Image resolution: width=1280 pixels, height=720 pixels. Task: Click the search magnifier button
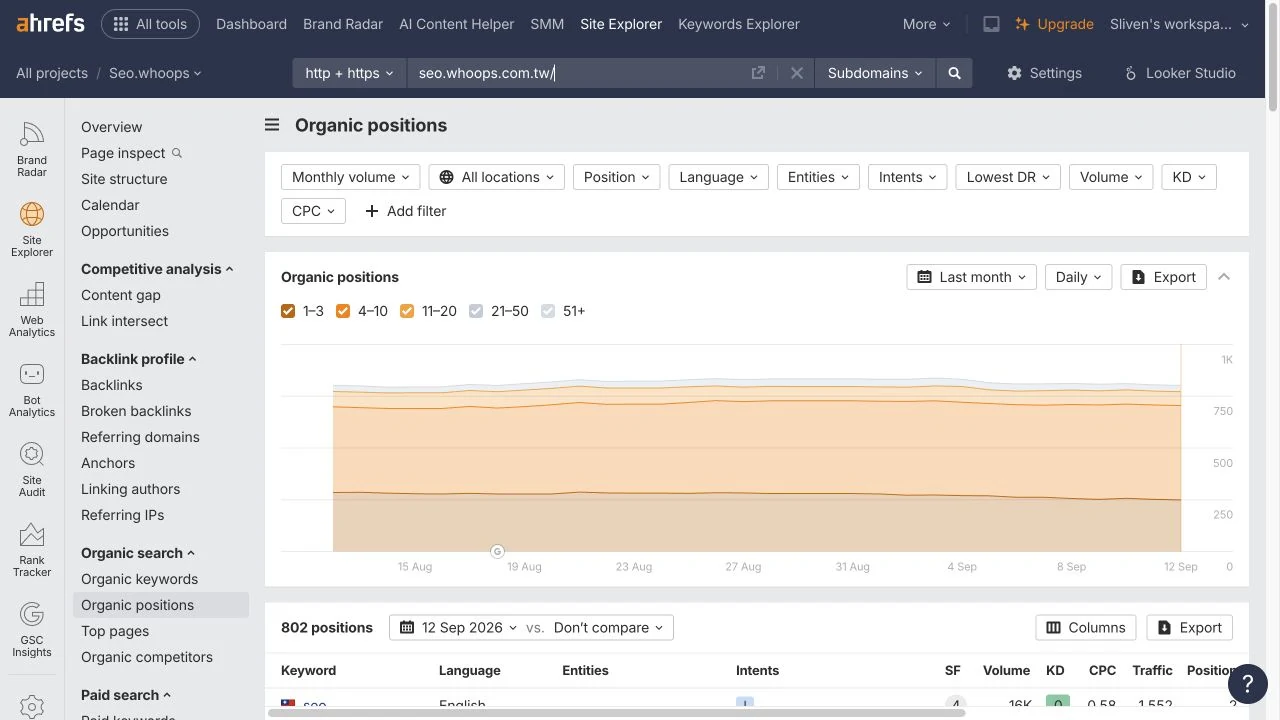point(954,73)
